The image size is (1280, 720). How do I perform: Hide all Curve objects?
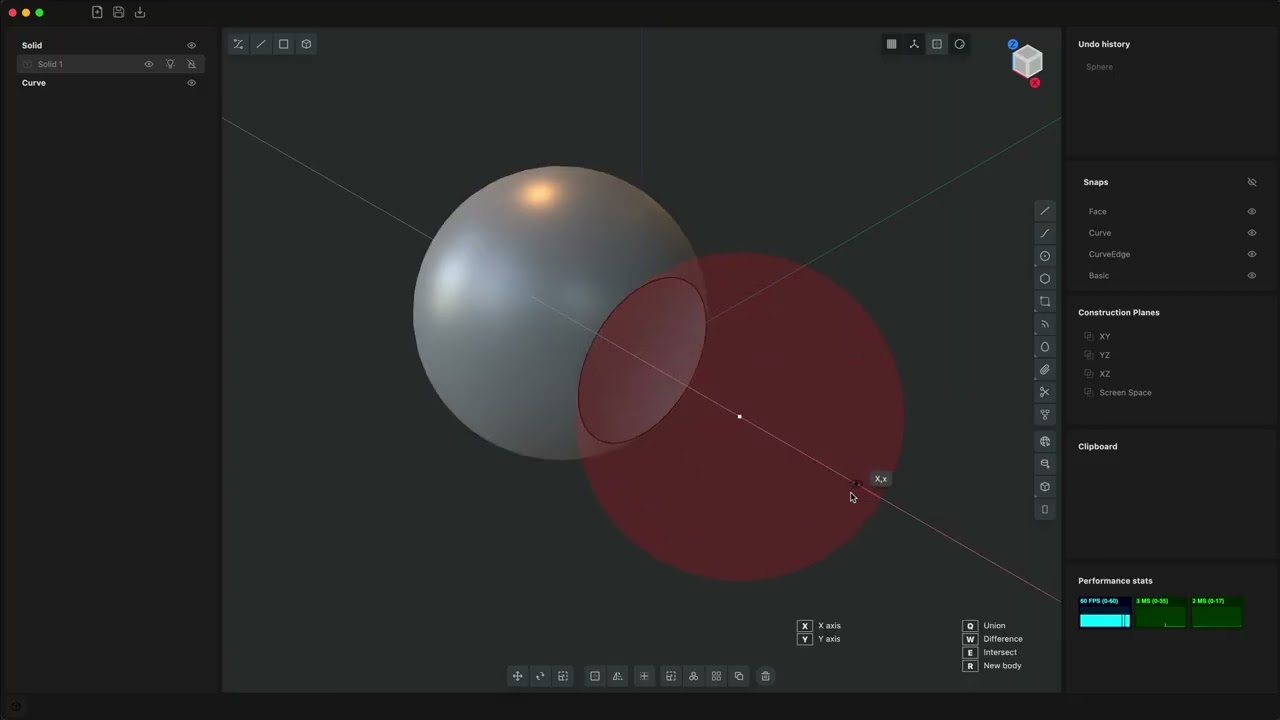coord(192,83)
